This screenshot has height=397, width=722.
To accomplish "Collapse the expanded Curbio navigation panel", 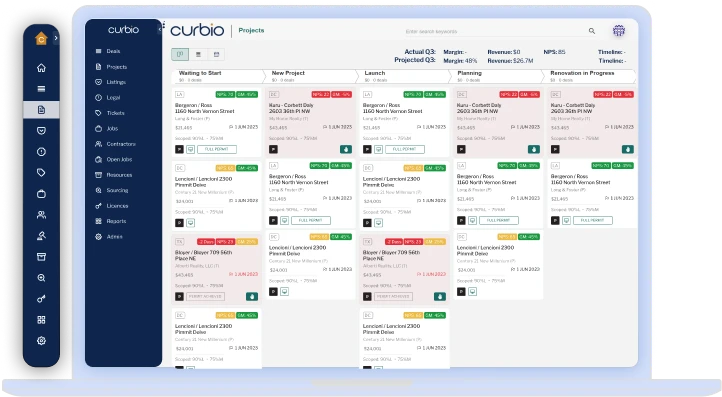I will 160,29.
